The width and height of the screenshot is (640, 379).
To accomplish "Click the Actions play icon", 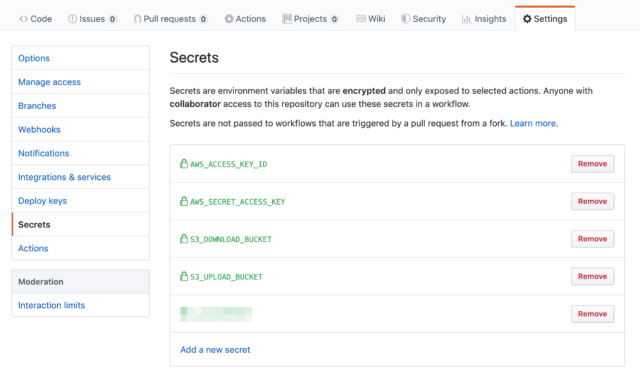I will point(229,19).
